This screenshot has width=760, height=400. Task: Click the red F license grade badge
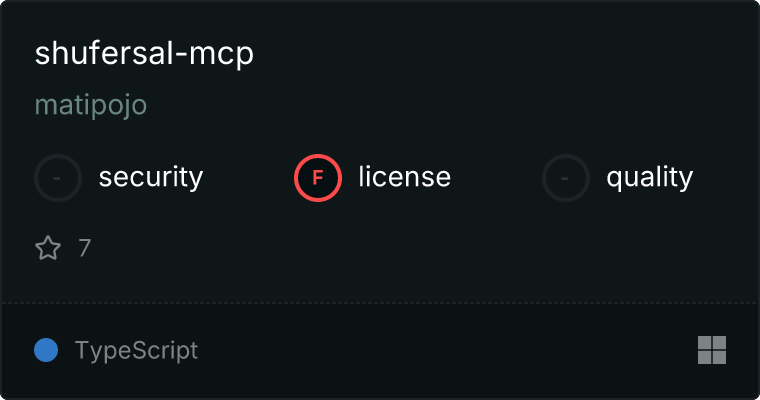318,178
